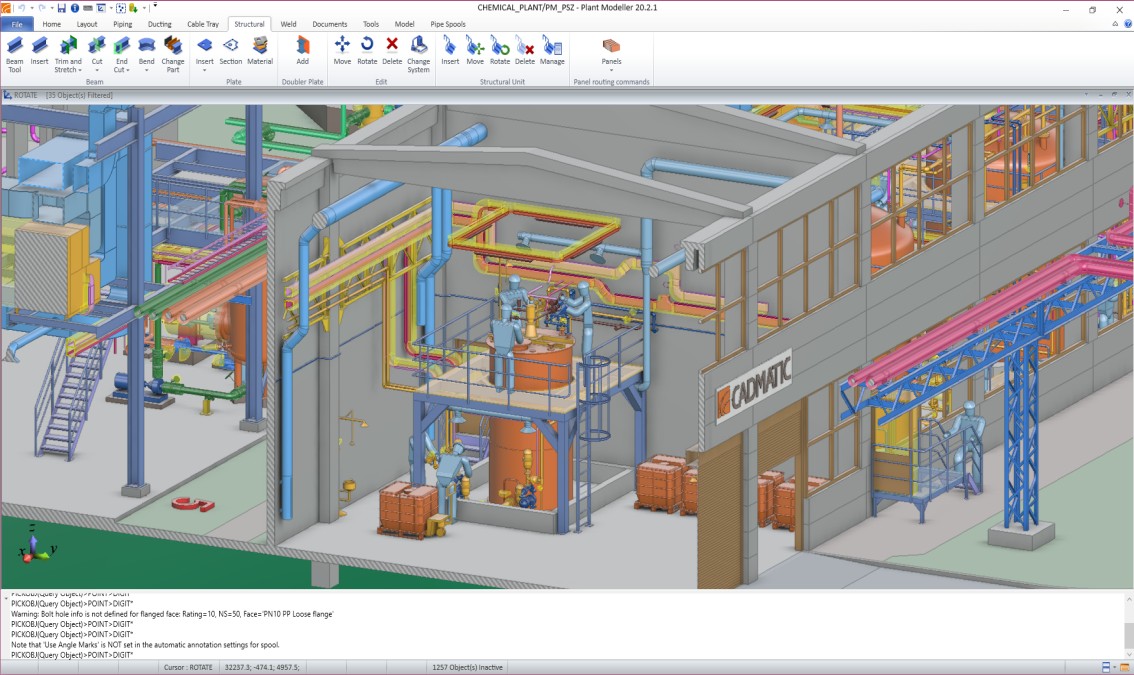Minimize the 3D view sub-window
Screen dimensions: 1134x675
click(x=1100, y=95)
